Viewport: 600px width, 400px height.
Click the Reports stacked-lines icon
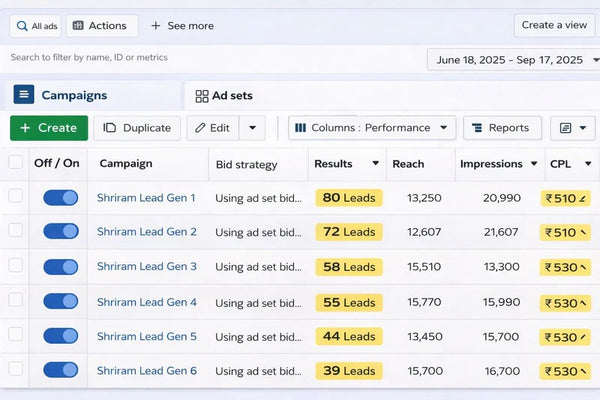(x=477, y=128)
